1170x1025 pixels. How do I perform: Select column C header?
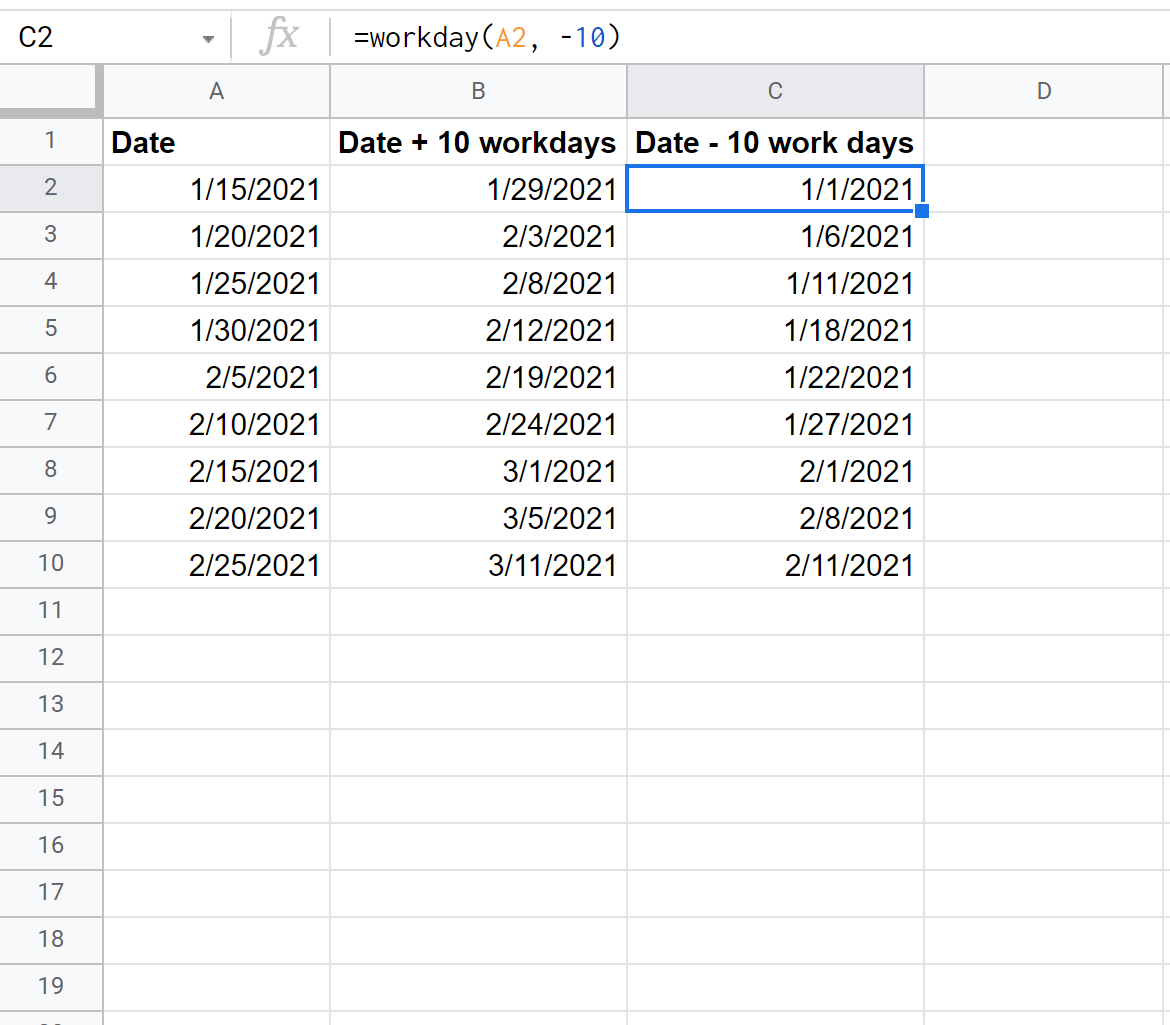(x=775, y=91)
